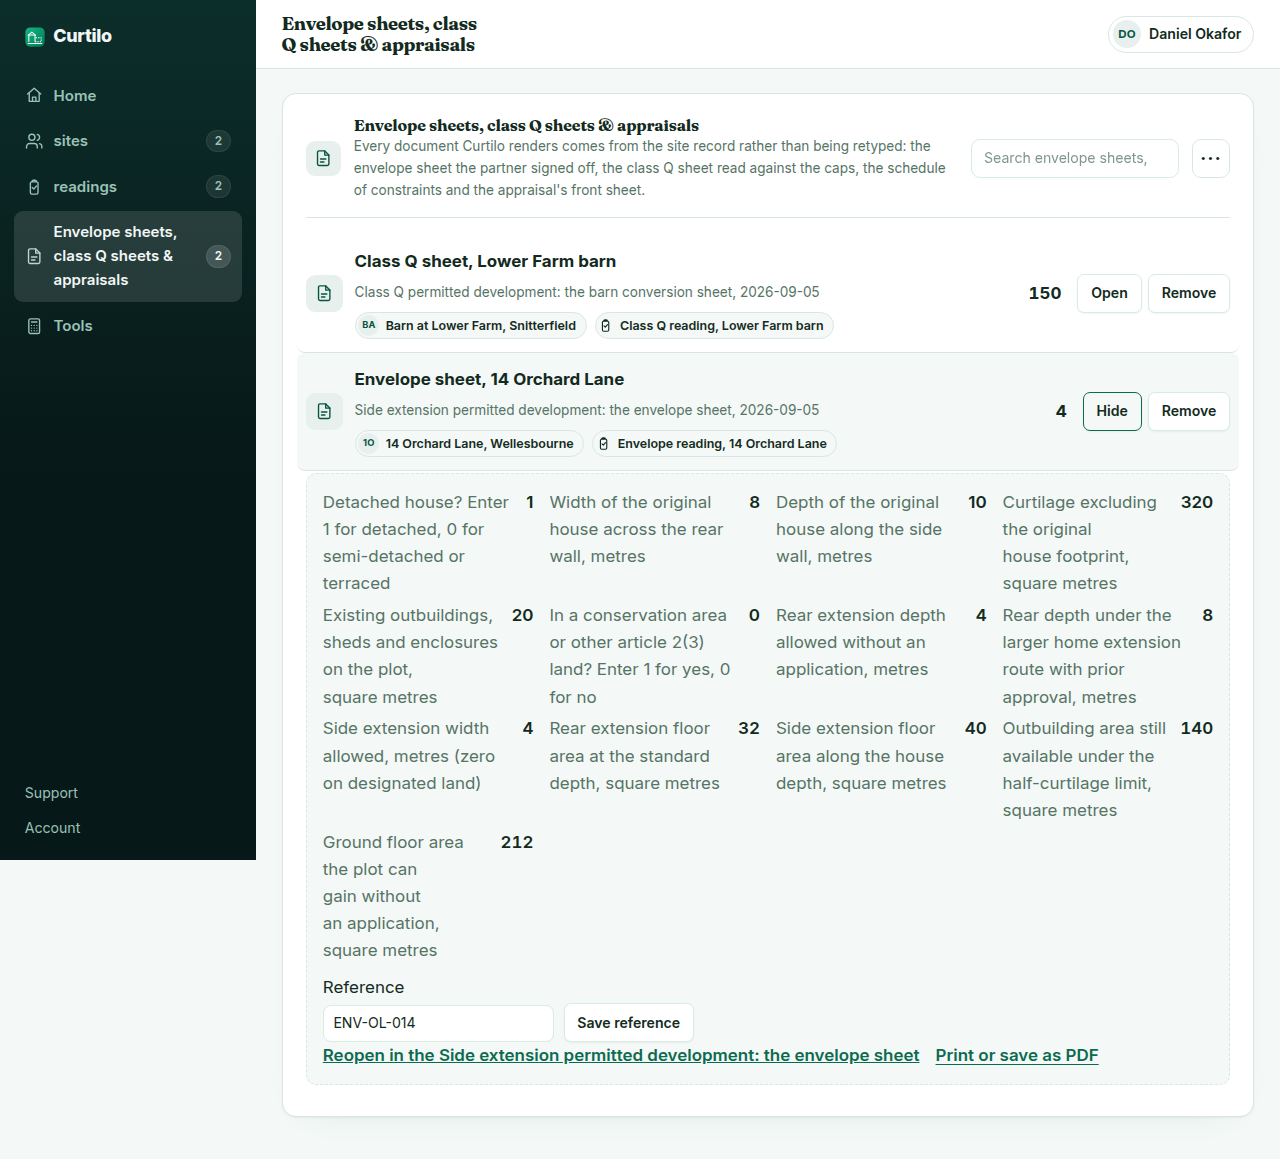Click the Depth of the original house value 10
This screenshot has width=1280, height=1159.
[x=977, y=502]
